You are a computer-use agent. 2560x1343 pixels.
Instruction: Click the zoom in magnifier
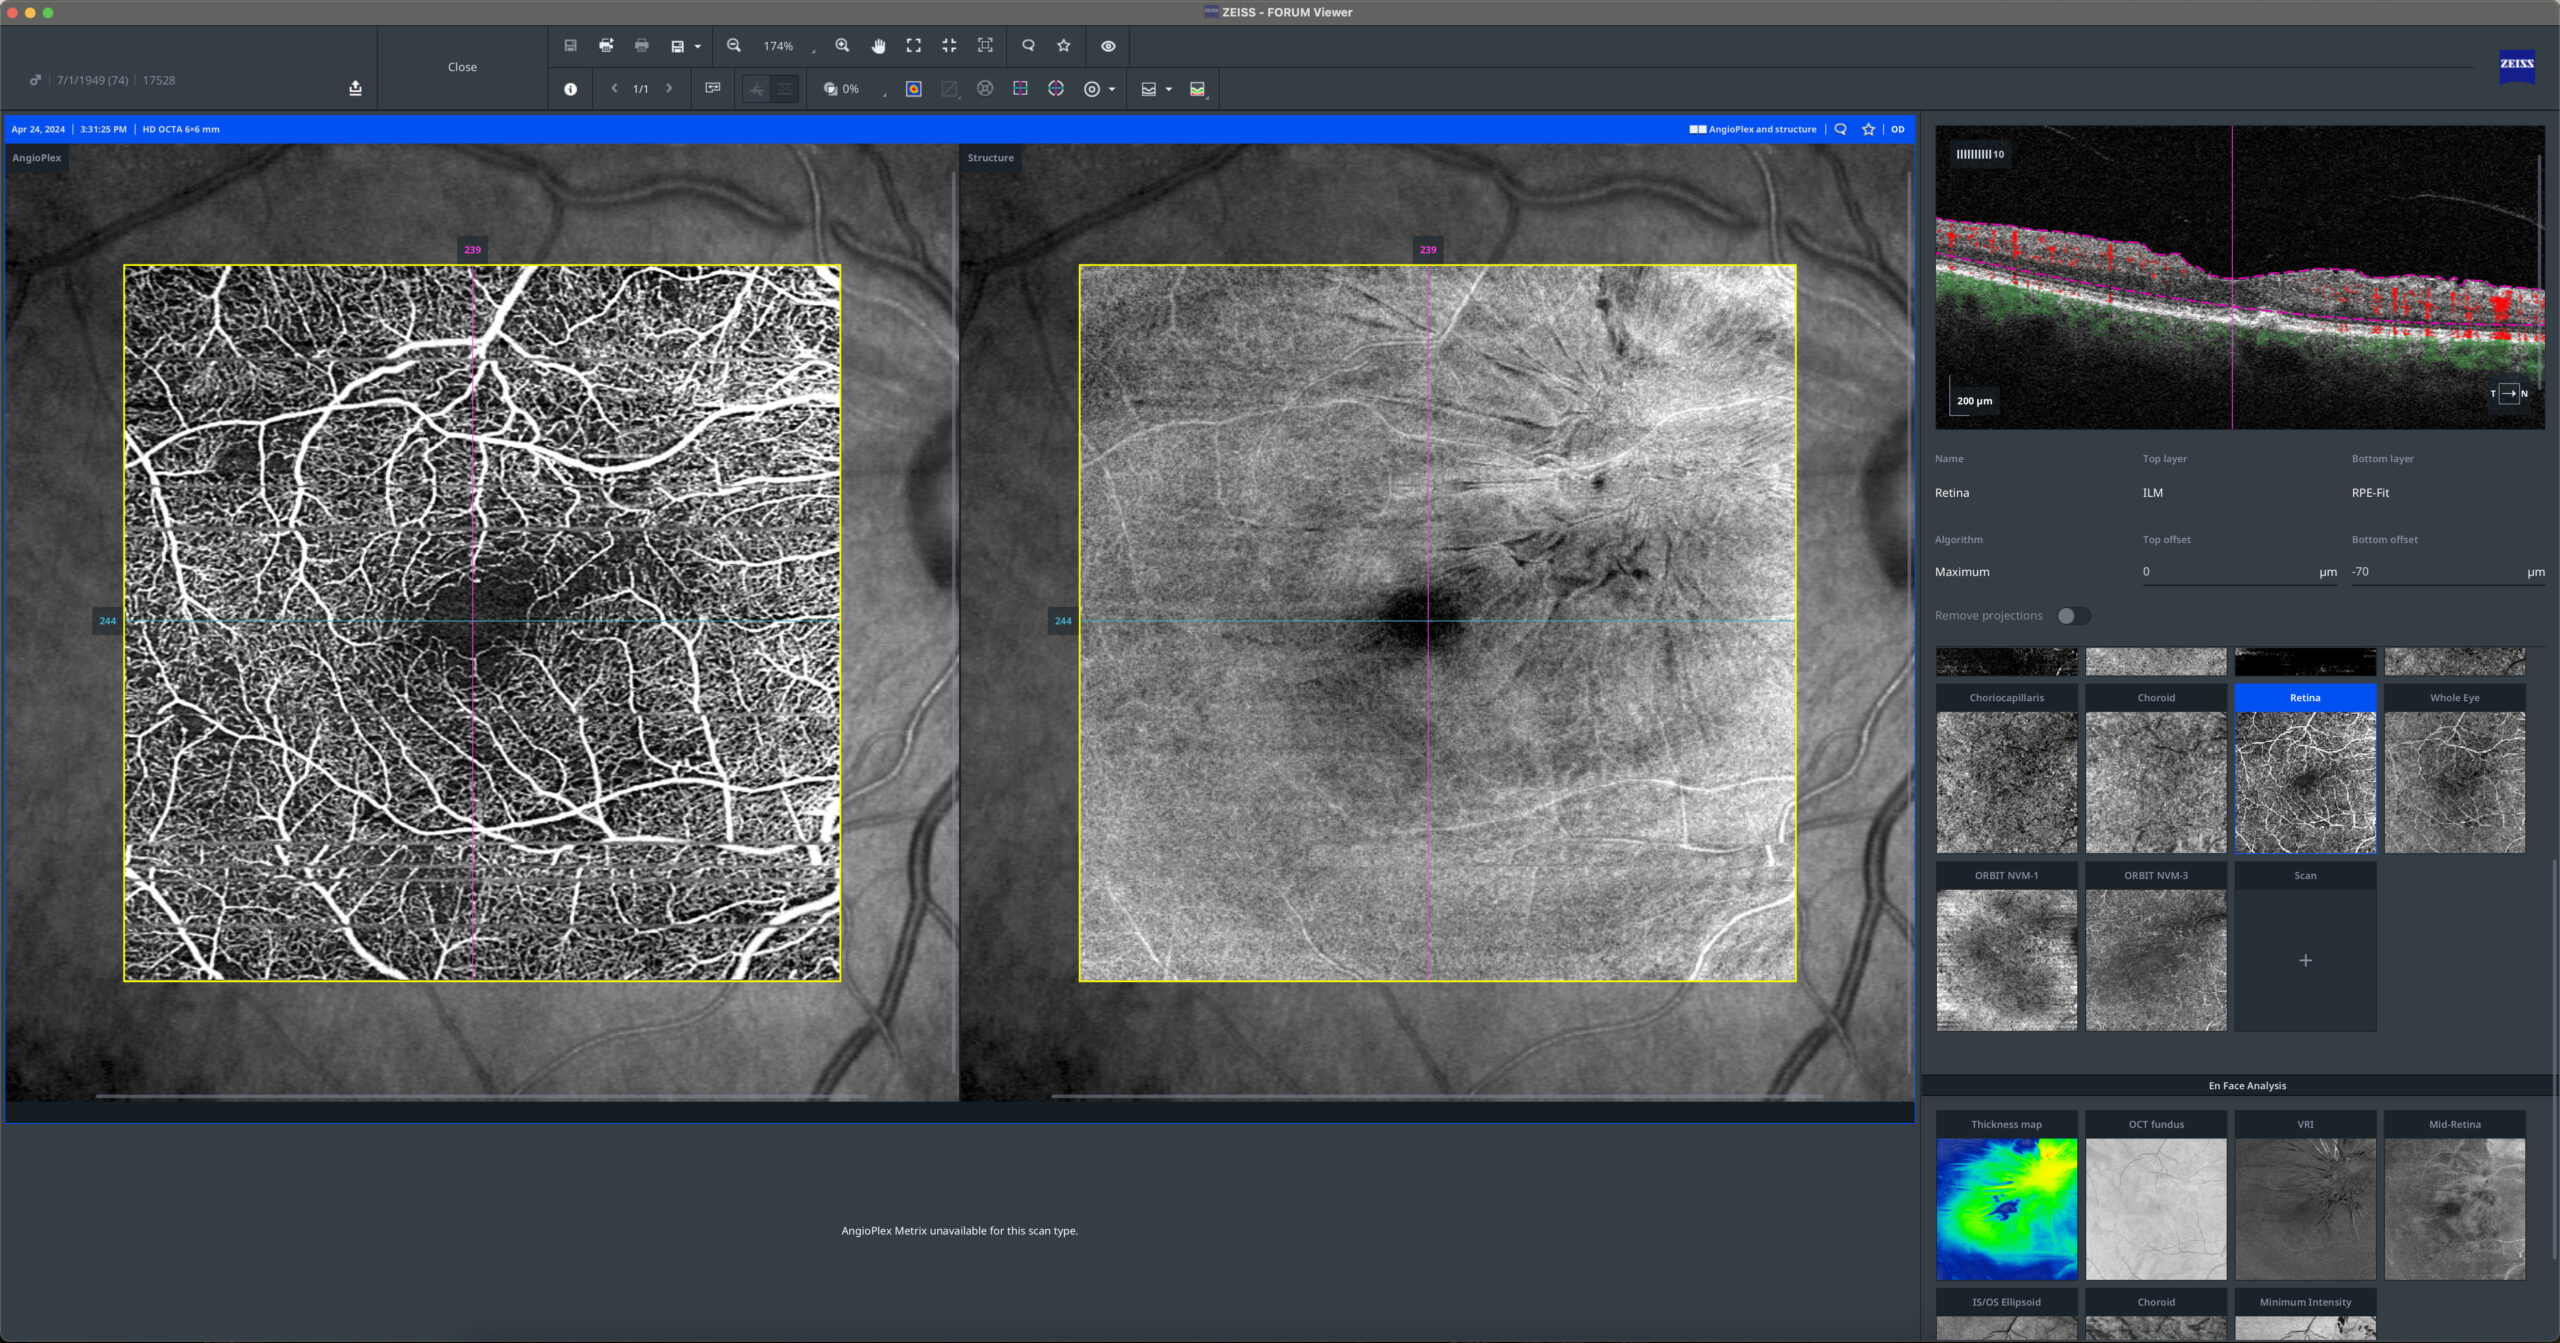click(842, 46)
